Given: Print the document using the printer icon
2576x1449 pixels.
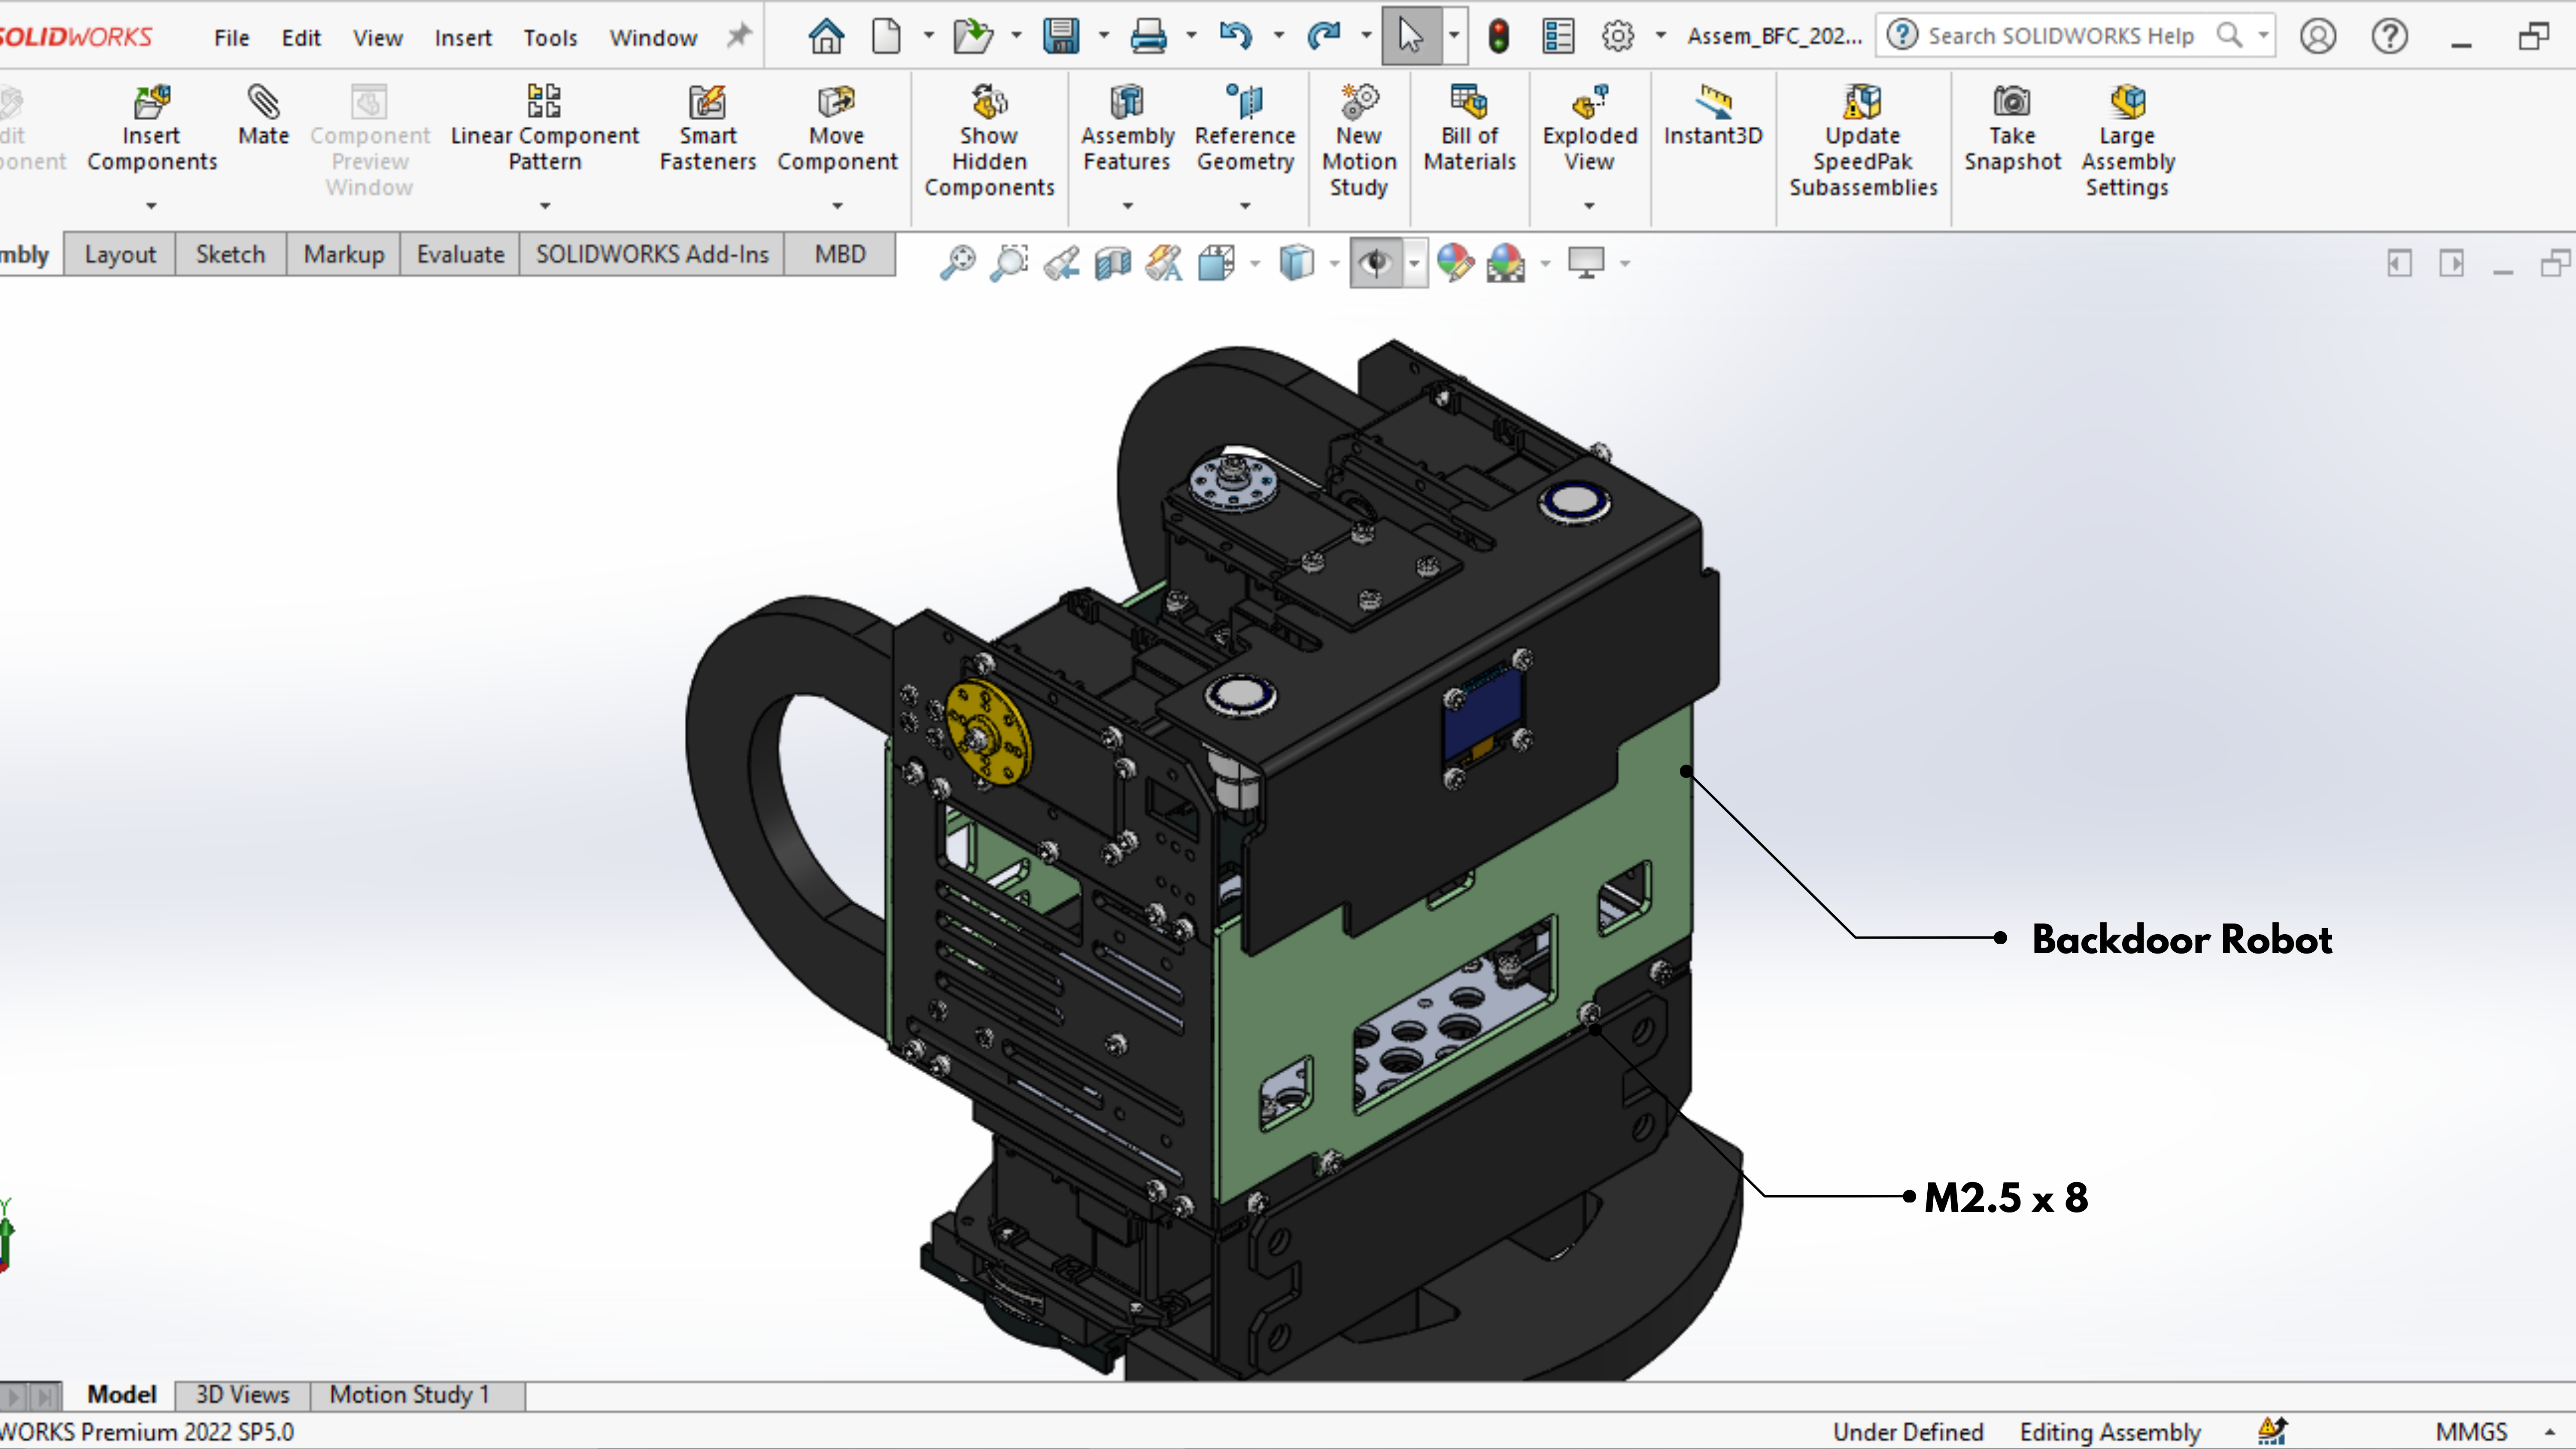Looking at the screenshot, I should (1148, 37).
